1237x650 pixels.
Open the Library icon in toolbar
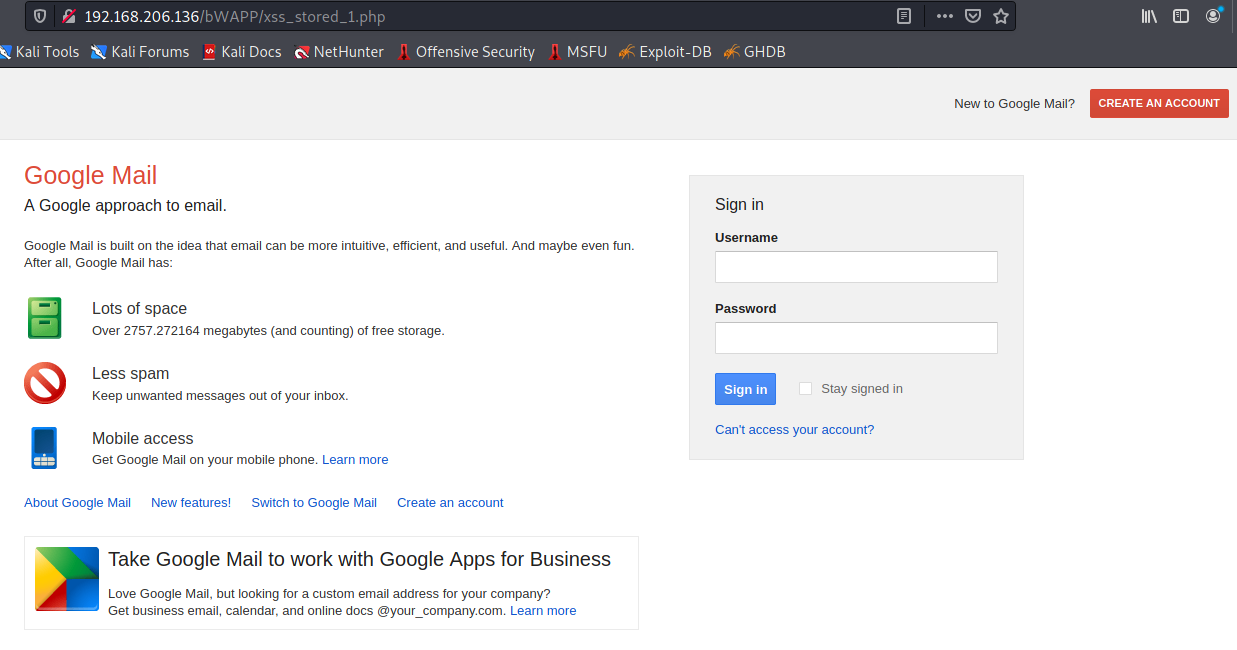tap(1149, 16)
